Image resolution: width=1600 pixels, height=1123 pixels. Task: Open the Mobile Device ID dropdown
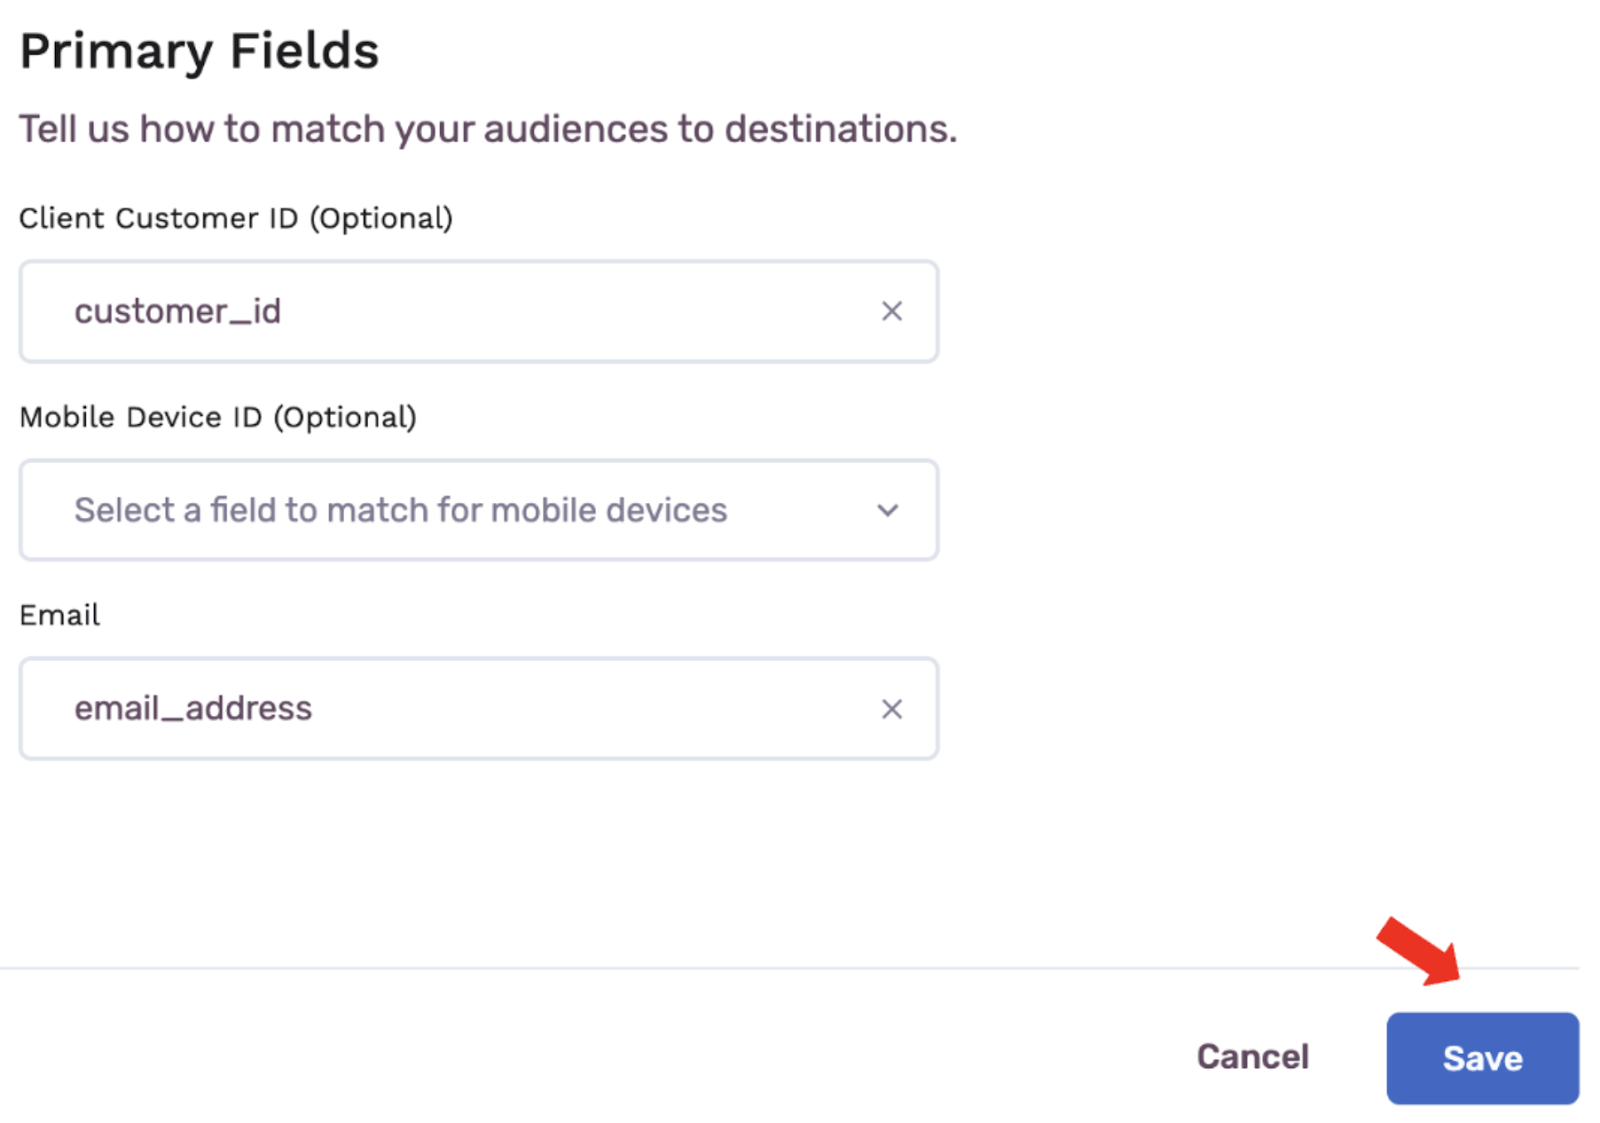pyautogui.click(x=478, y=510)
